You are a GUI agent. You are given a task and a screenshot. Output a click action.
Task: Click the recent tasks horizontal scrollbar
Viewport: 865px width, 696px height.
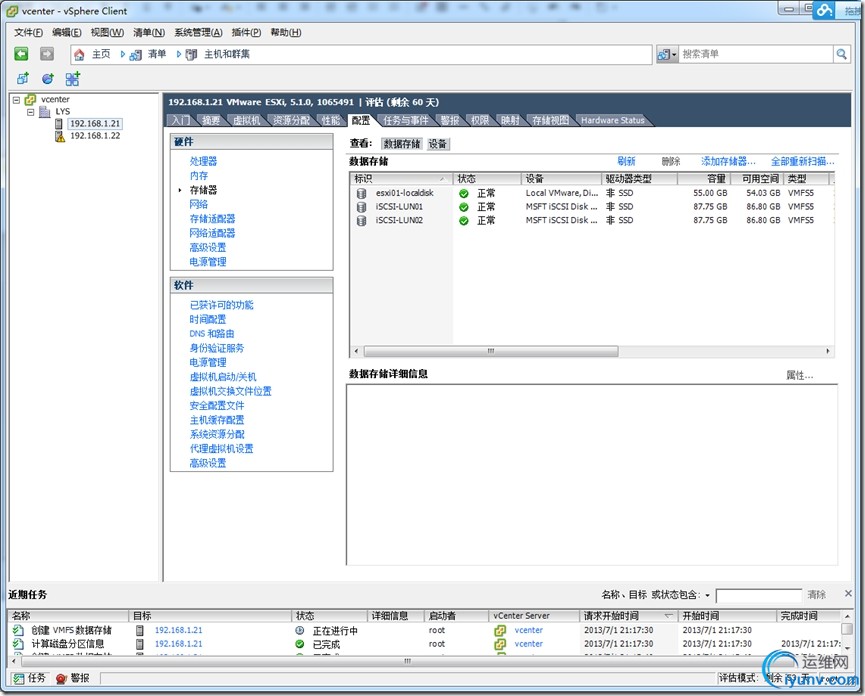pyautogui.click(x=407, y=661)
